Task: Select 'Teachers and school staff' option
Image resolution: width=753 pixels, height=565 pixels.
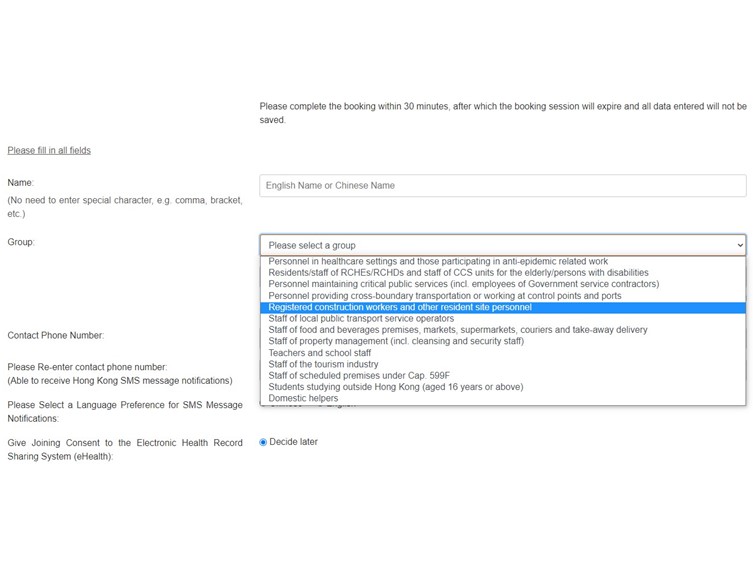Action: click(503, 353)
